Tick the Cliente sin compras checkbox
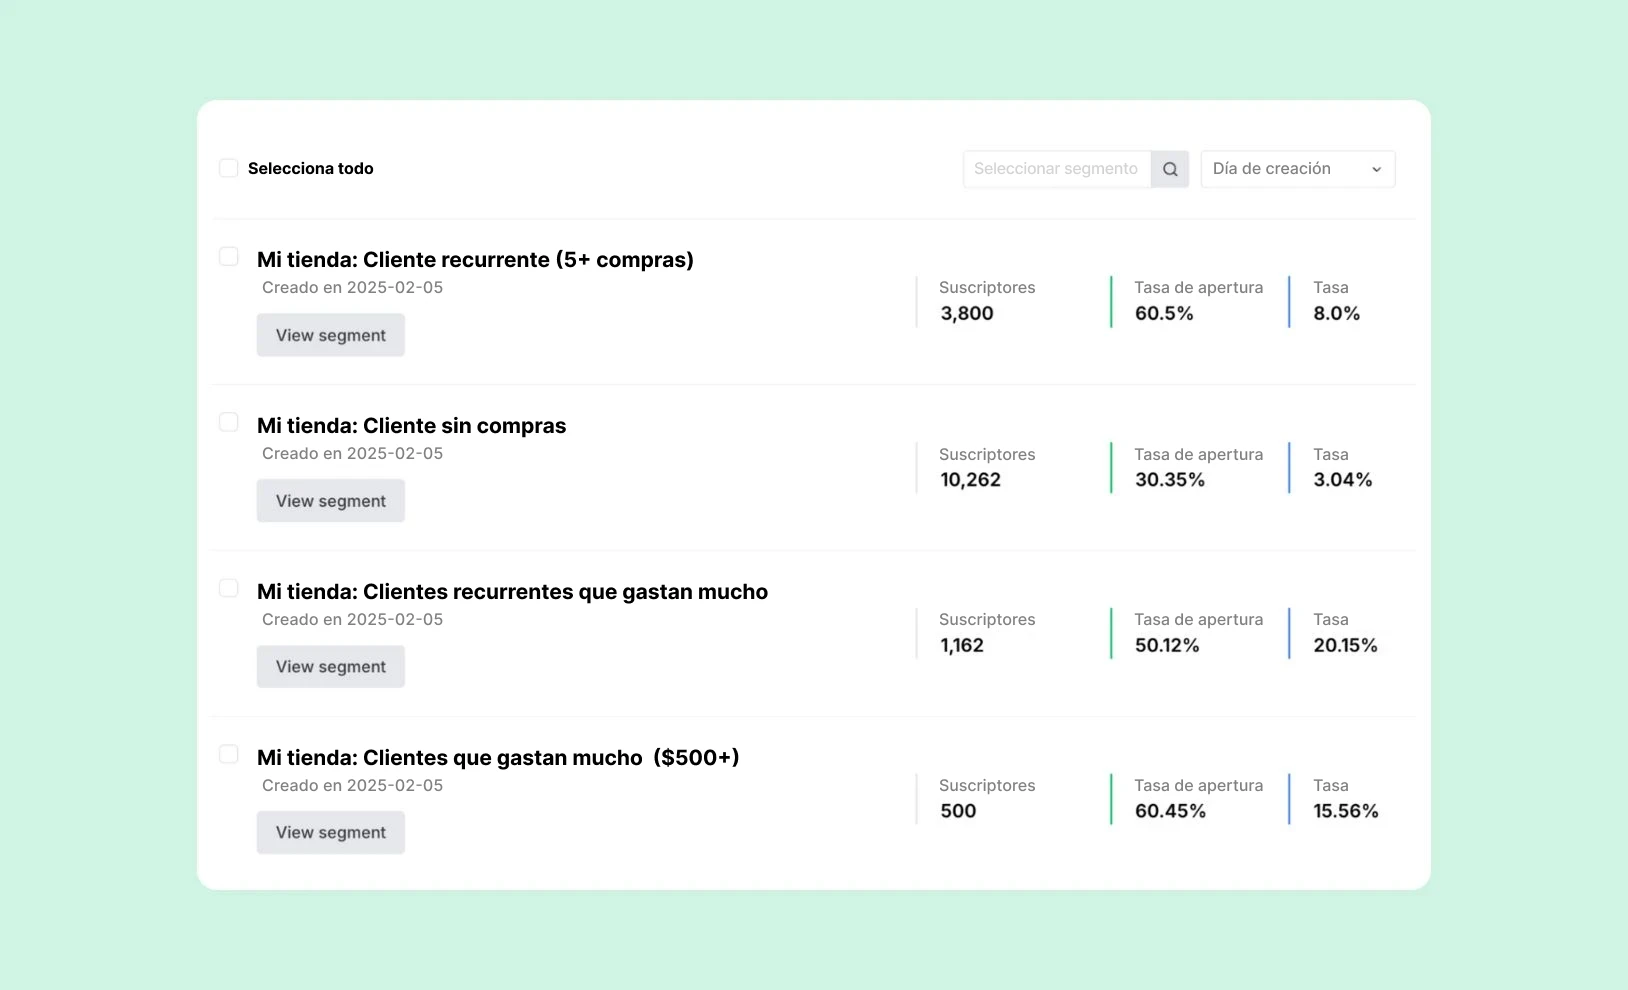This screenshot has width=1628, height=990. [229, 423]
